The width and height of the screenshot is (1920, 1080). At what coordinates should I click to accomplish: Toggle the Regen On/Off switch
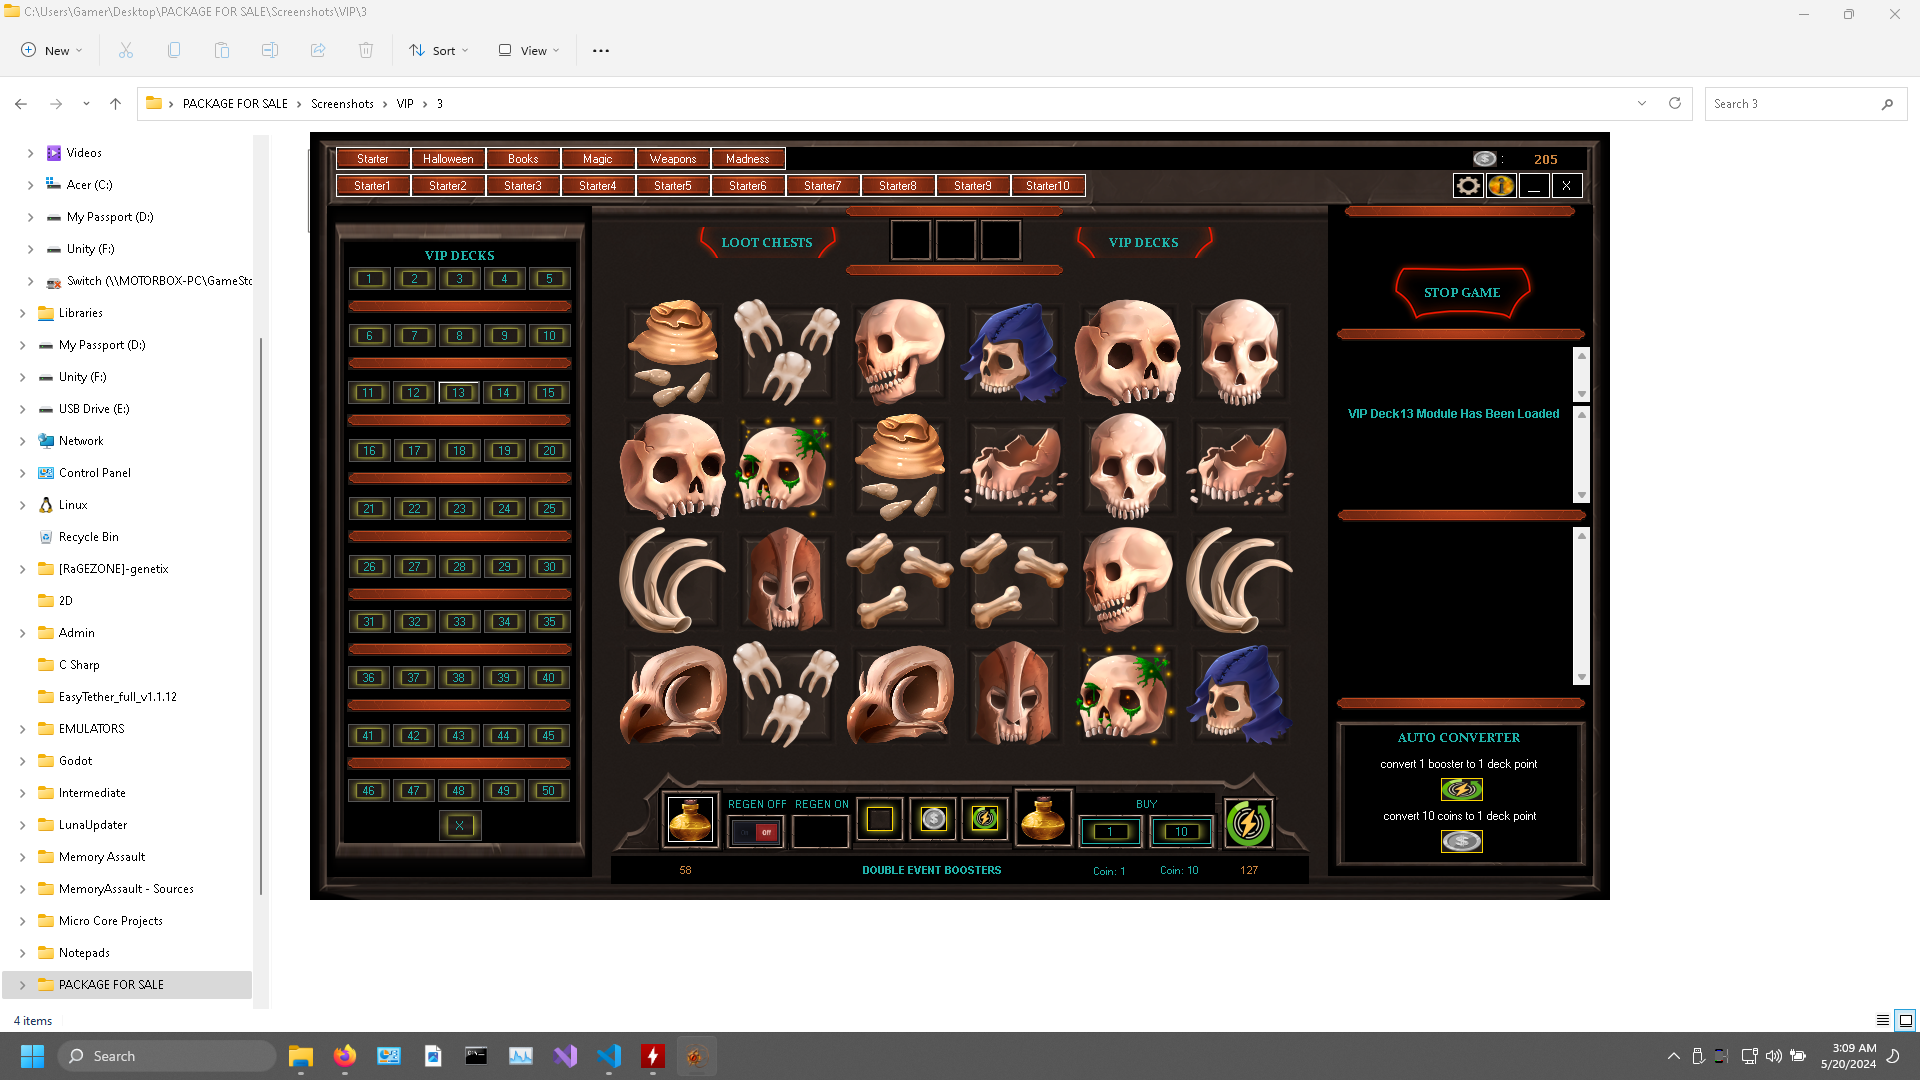756,832
